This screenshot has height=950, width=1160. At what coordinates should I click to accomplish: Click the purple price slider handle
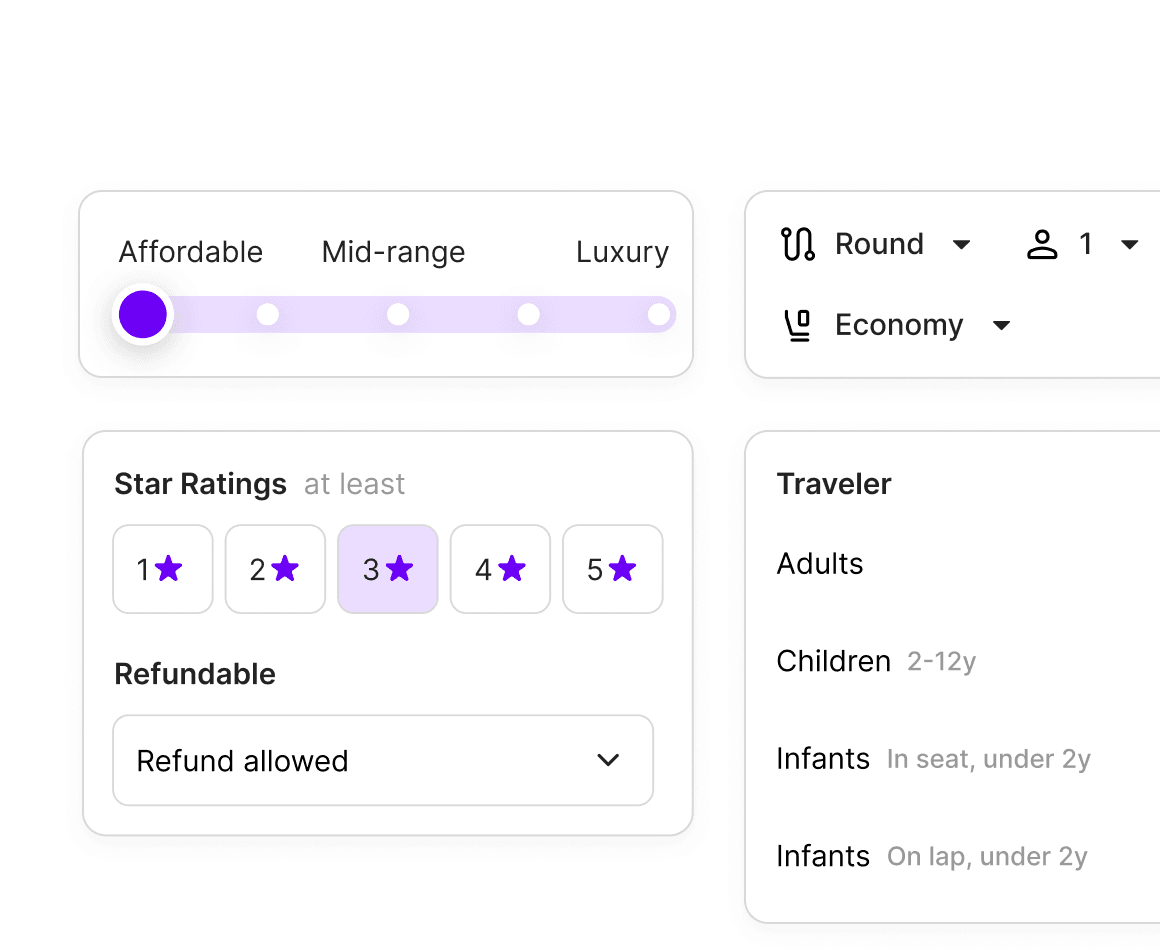(x=143, y=315)
